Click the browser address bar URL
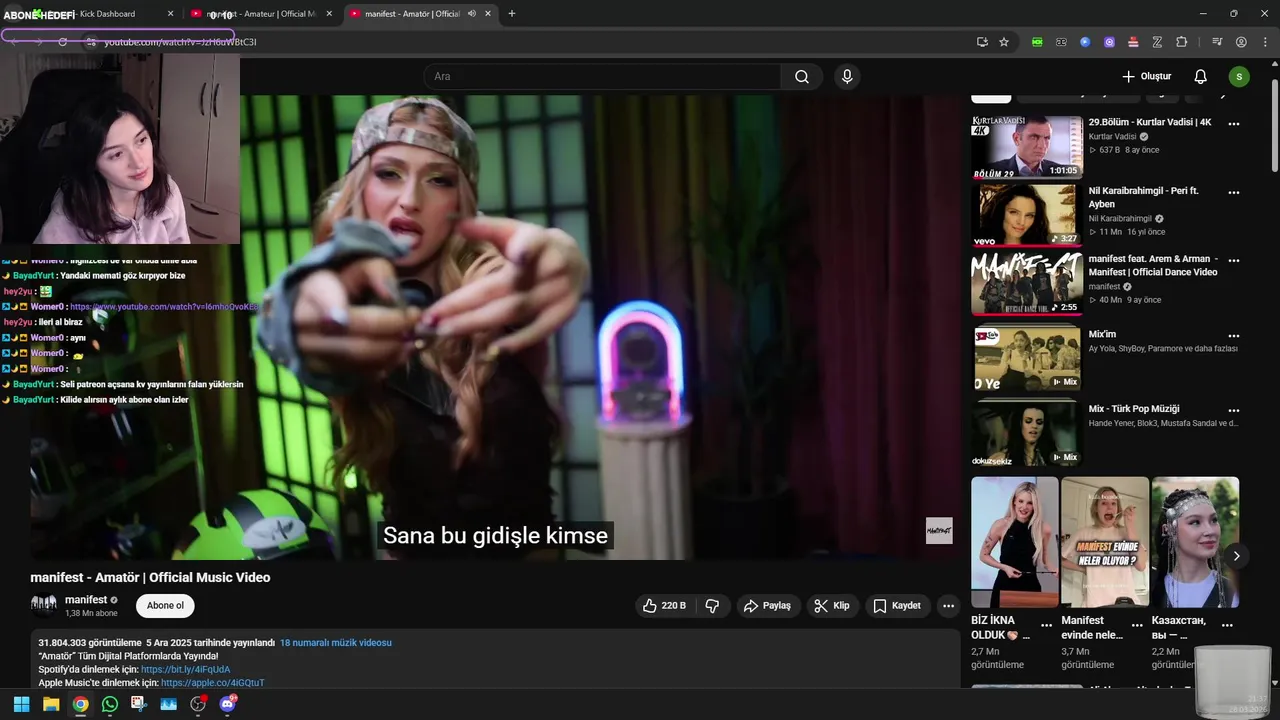This screenshot has height=720, width=1280. pos(180,42)
